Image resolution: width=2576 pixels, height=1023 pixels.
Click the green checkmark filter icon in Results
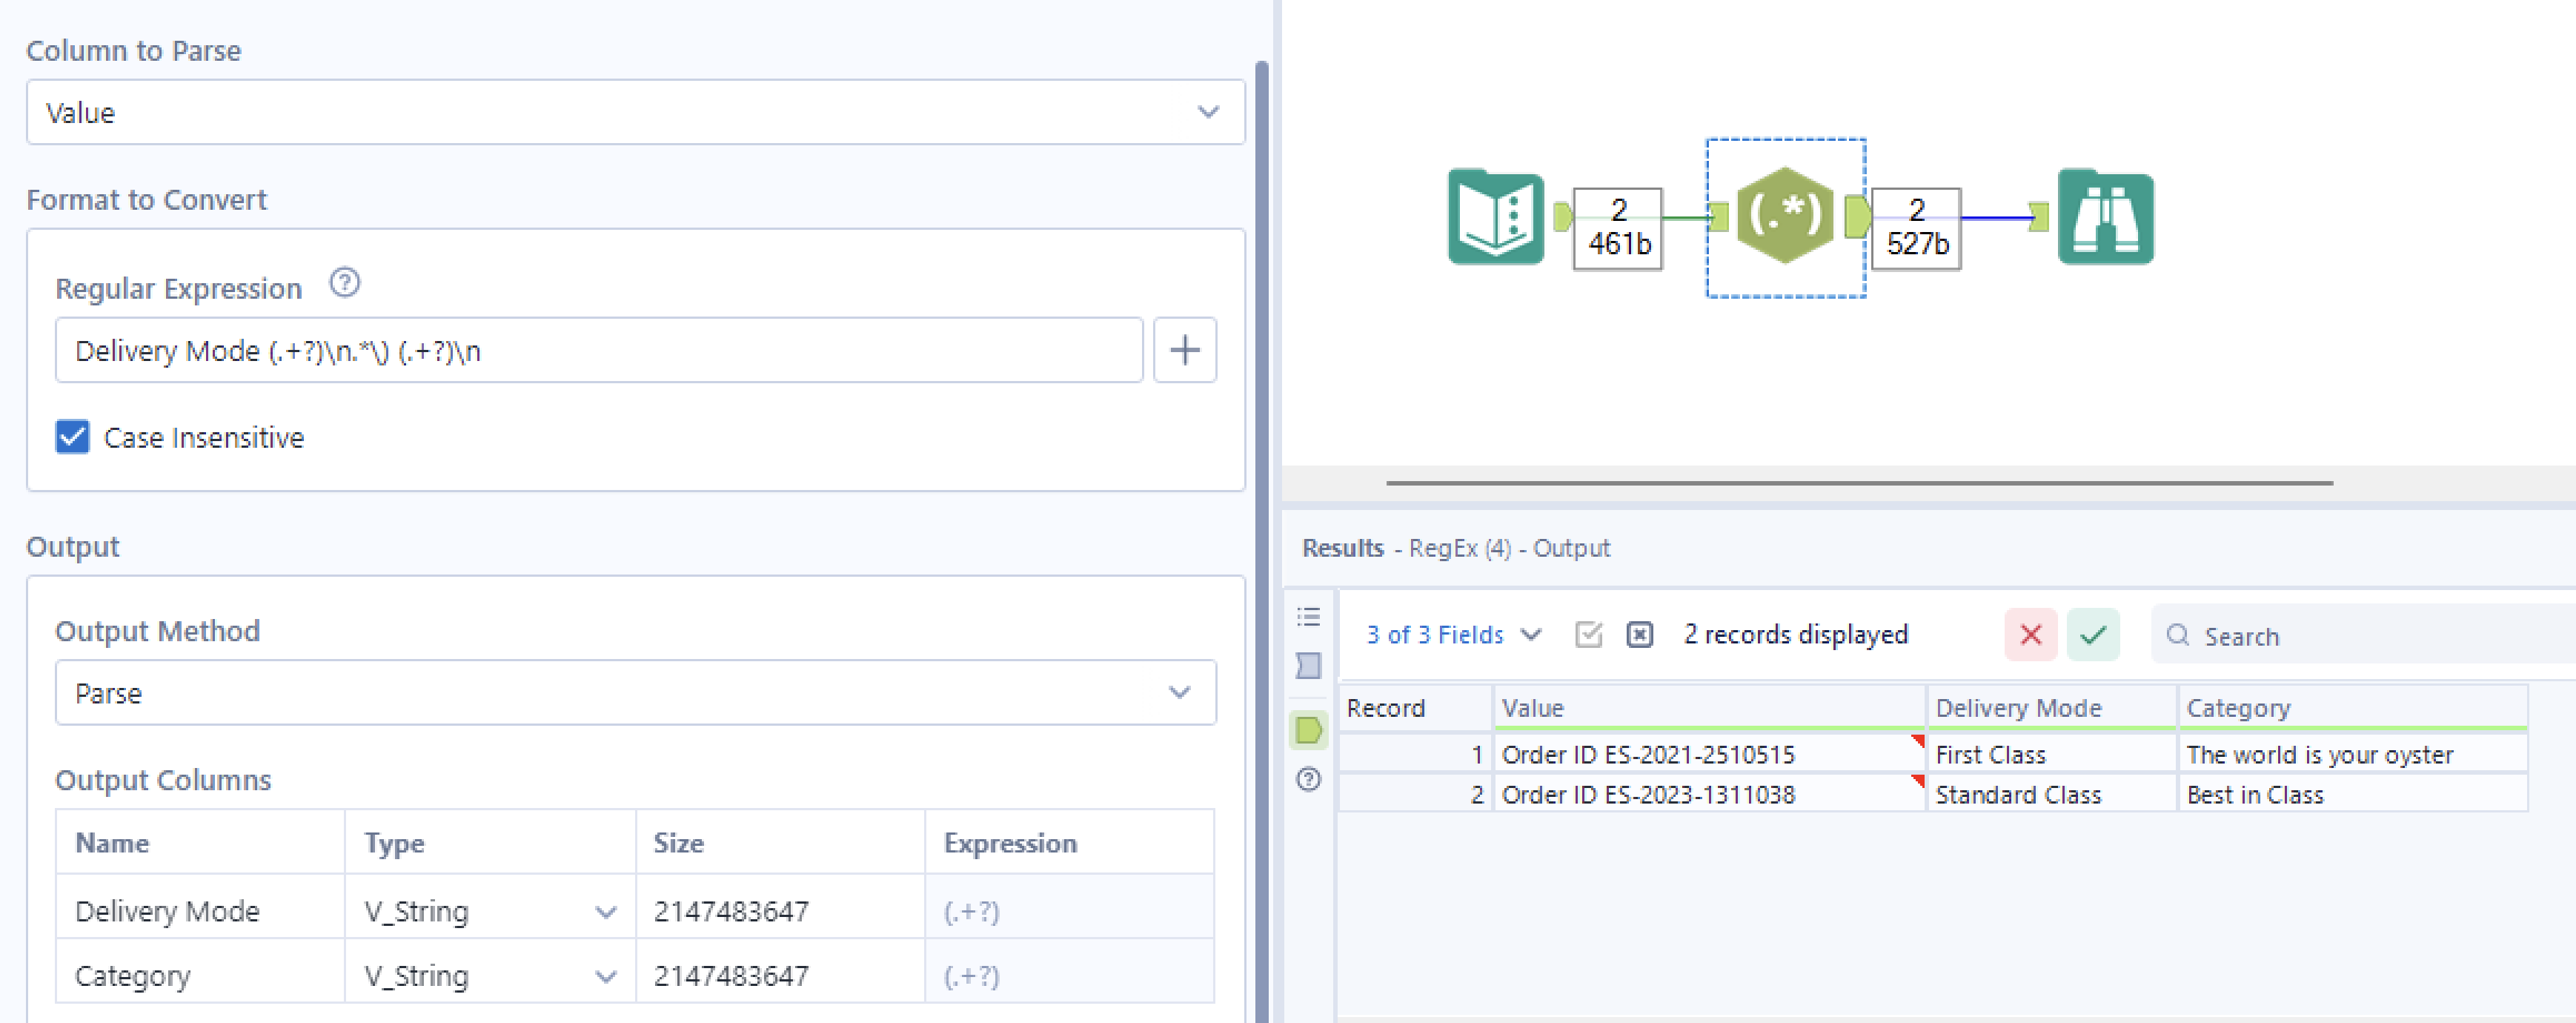coord(2093,634)
